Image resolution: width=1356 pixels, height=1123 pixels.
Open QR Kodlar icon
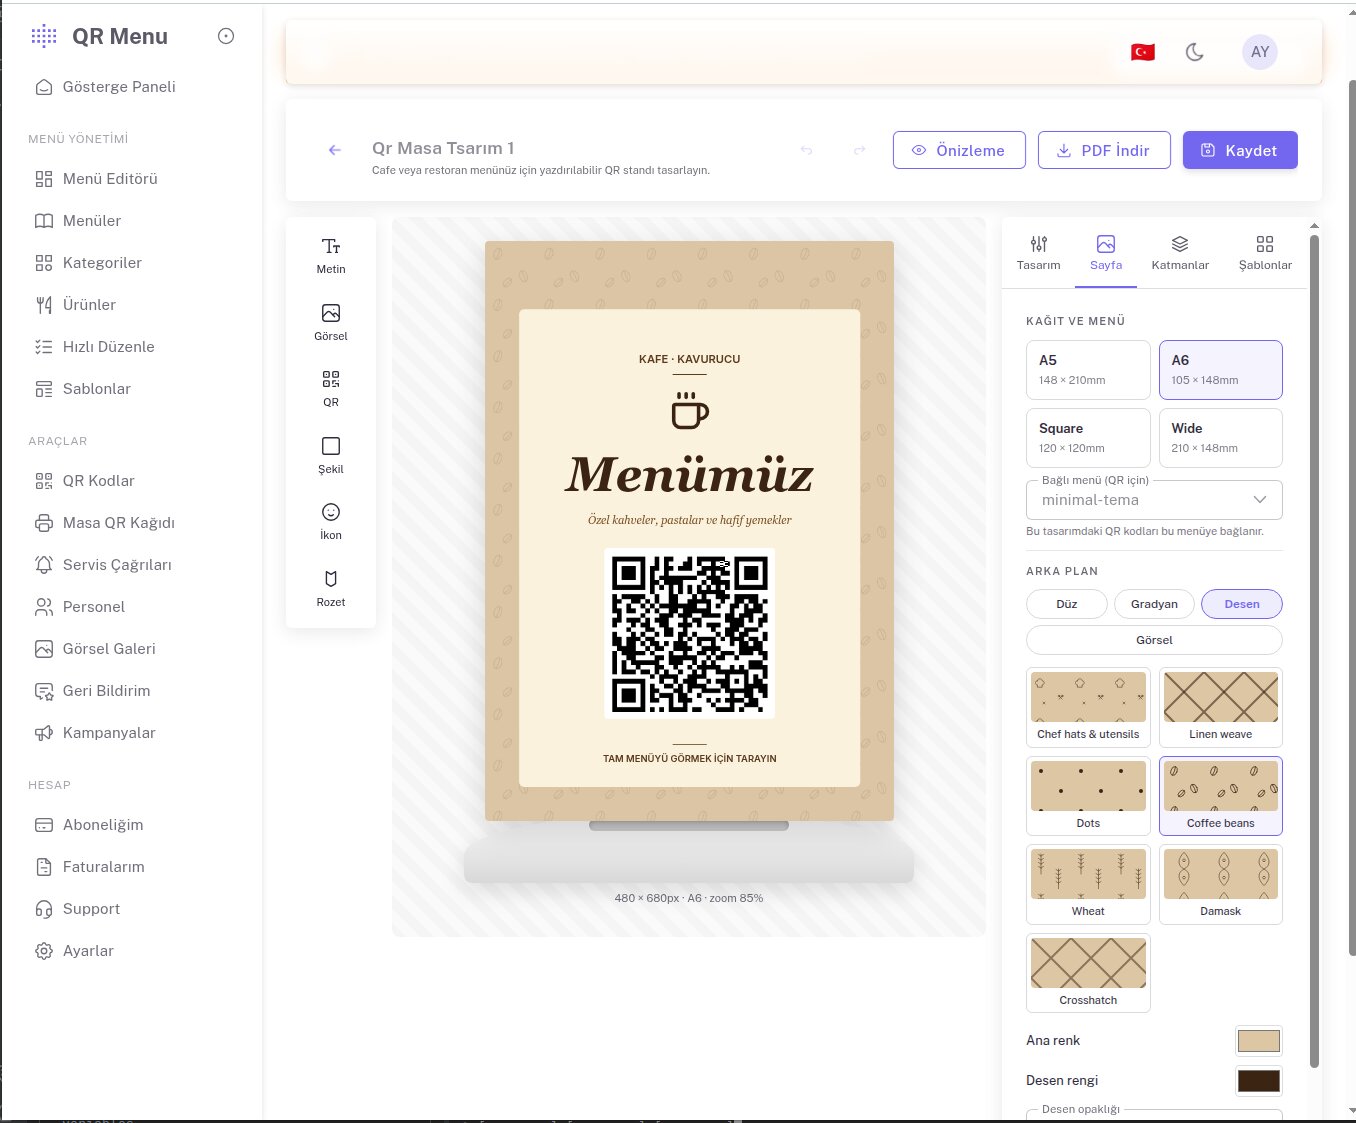(x=44, y=481)
